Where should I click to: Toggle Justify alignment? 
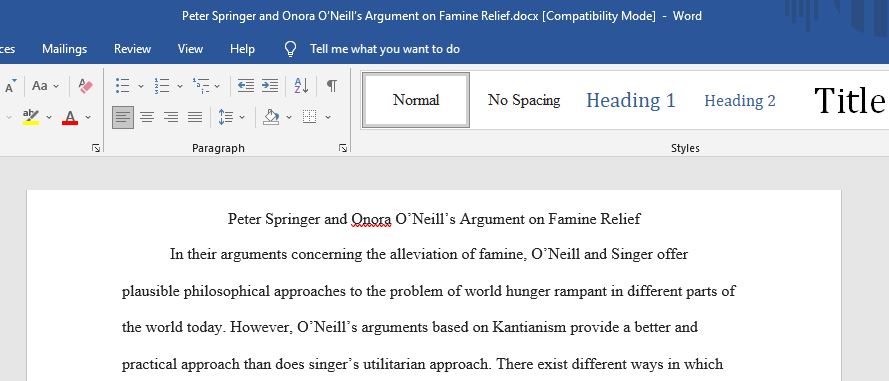pos(195,117)
